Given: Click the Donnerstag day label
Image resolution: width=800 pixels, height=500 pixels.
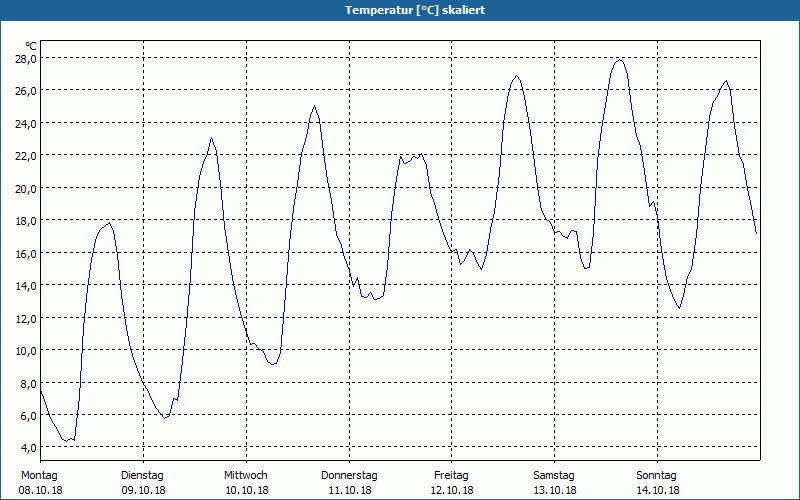Looking at the screenshot, I should pos(349,476).
